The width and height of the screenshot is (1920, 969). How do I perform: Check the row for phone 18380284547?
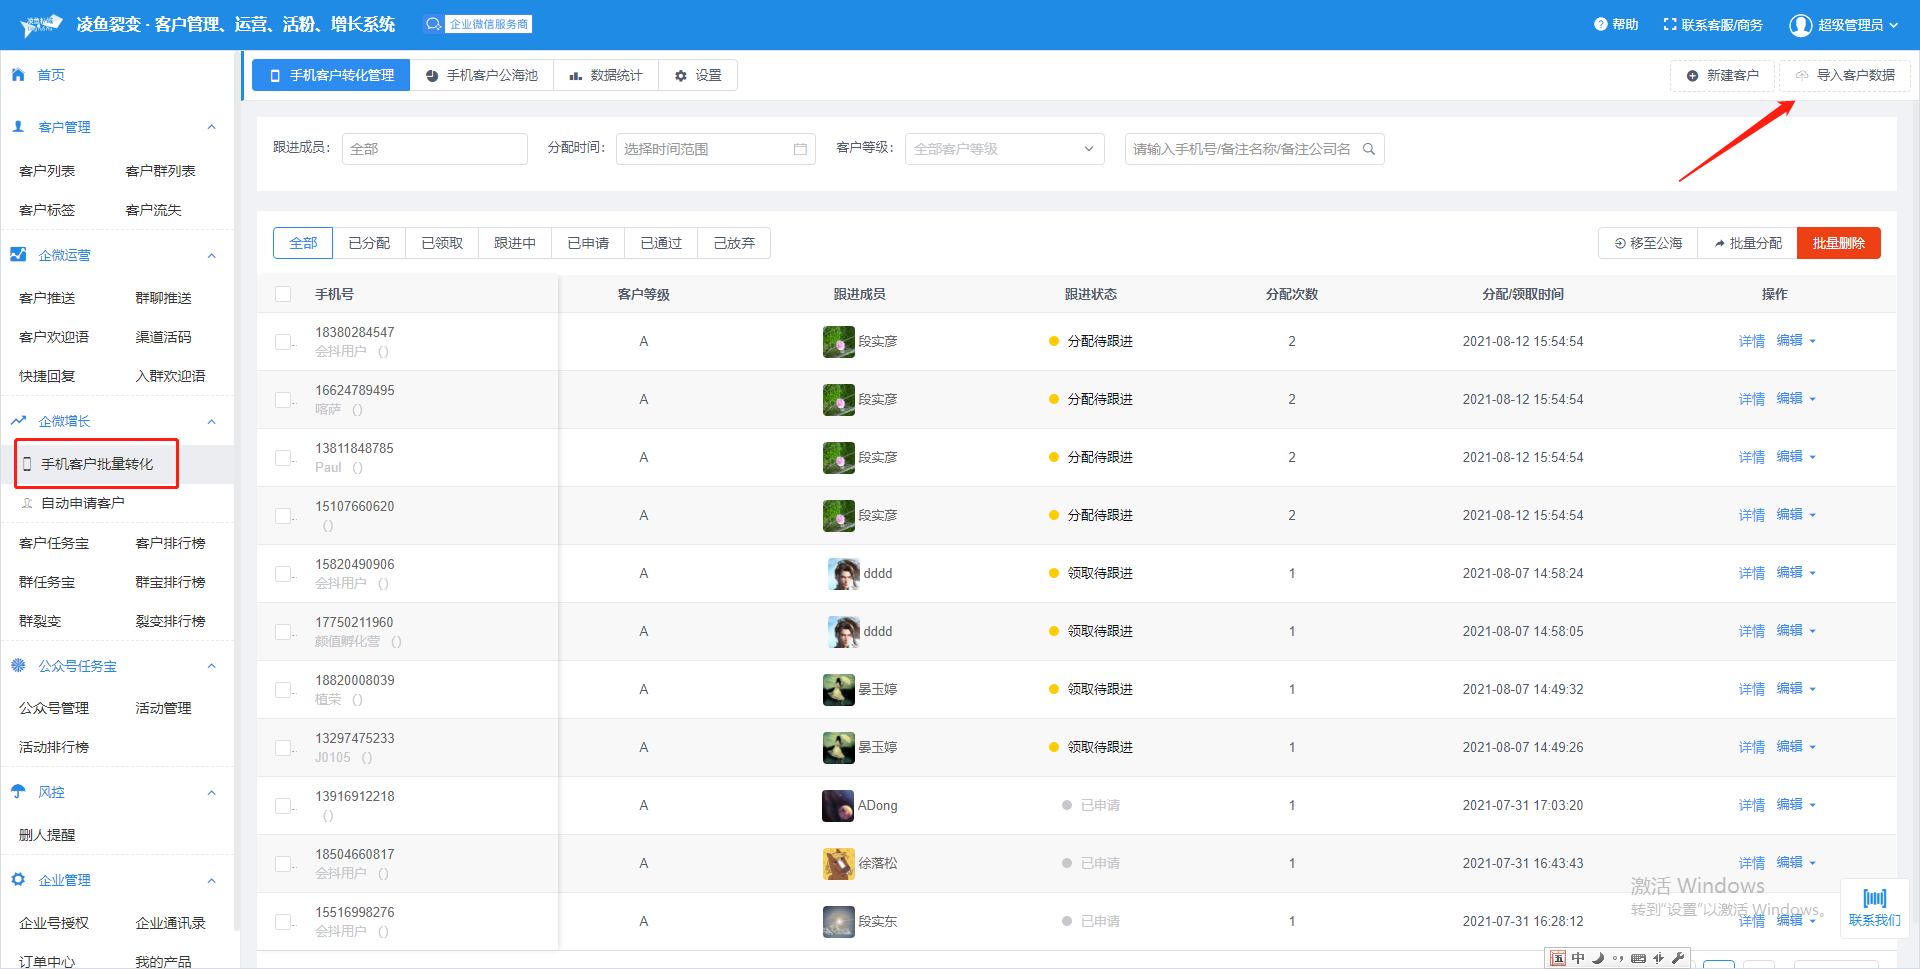(x=283, y=342)
